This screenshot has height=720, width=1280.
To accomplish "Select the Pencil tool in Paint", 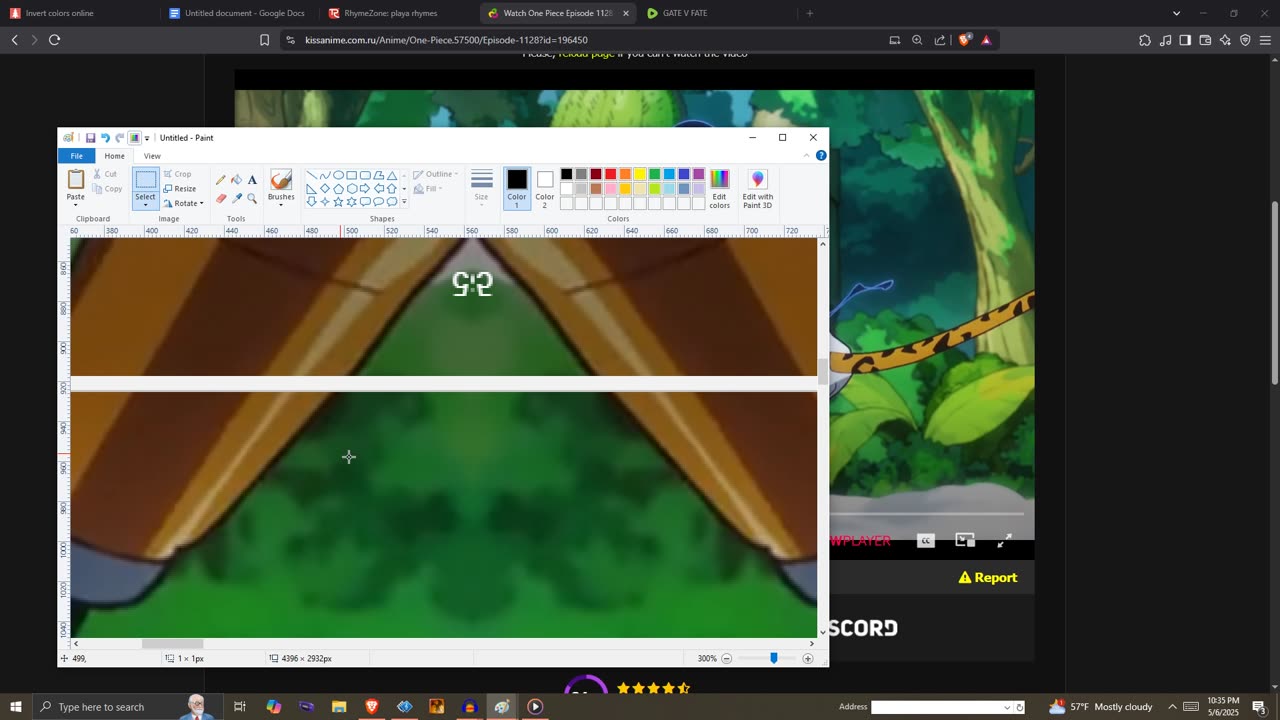I will tap(221, 180).
